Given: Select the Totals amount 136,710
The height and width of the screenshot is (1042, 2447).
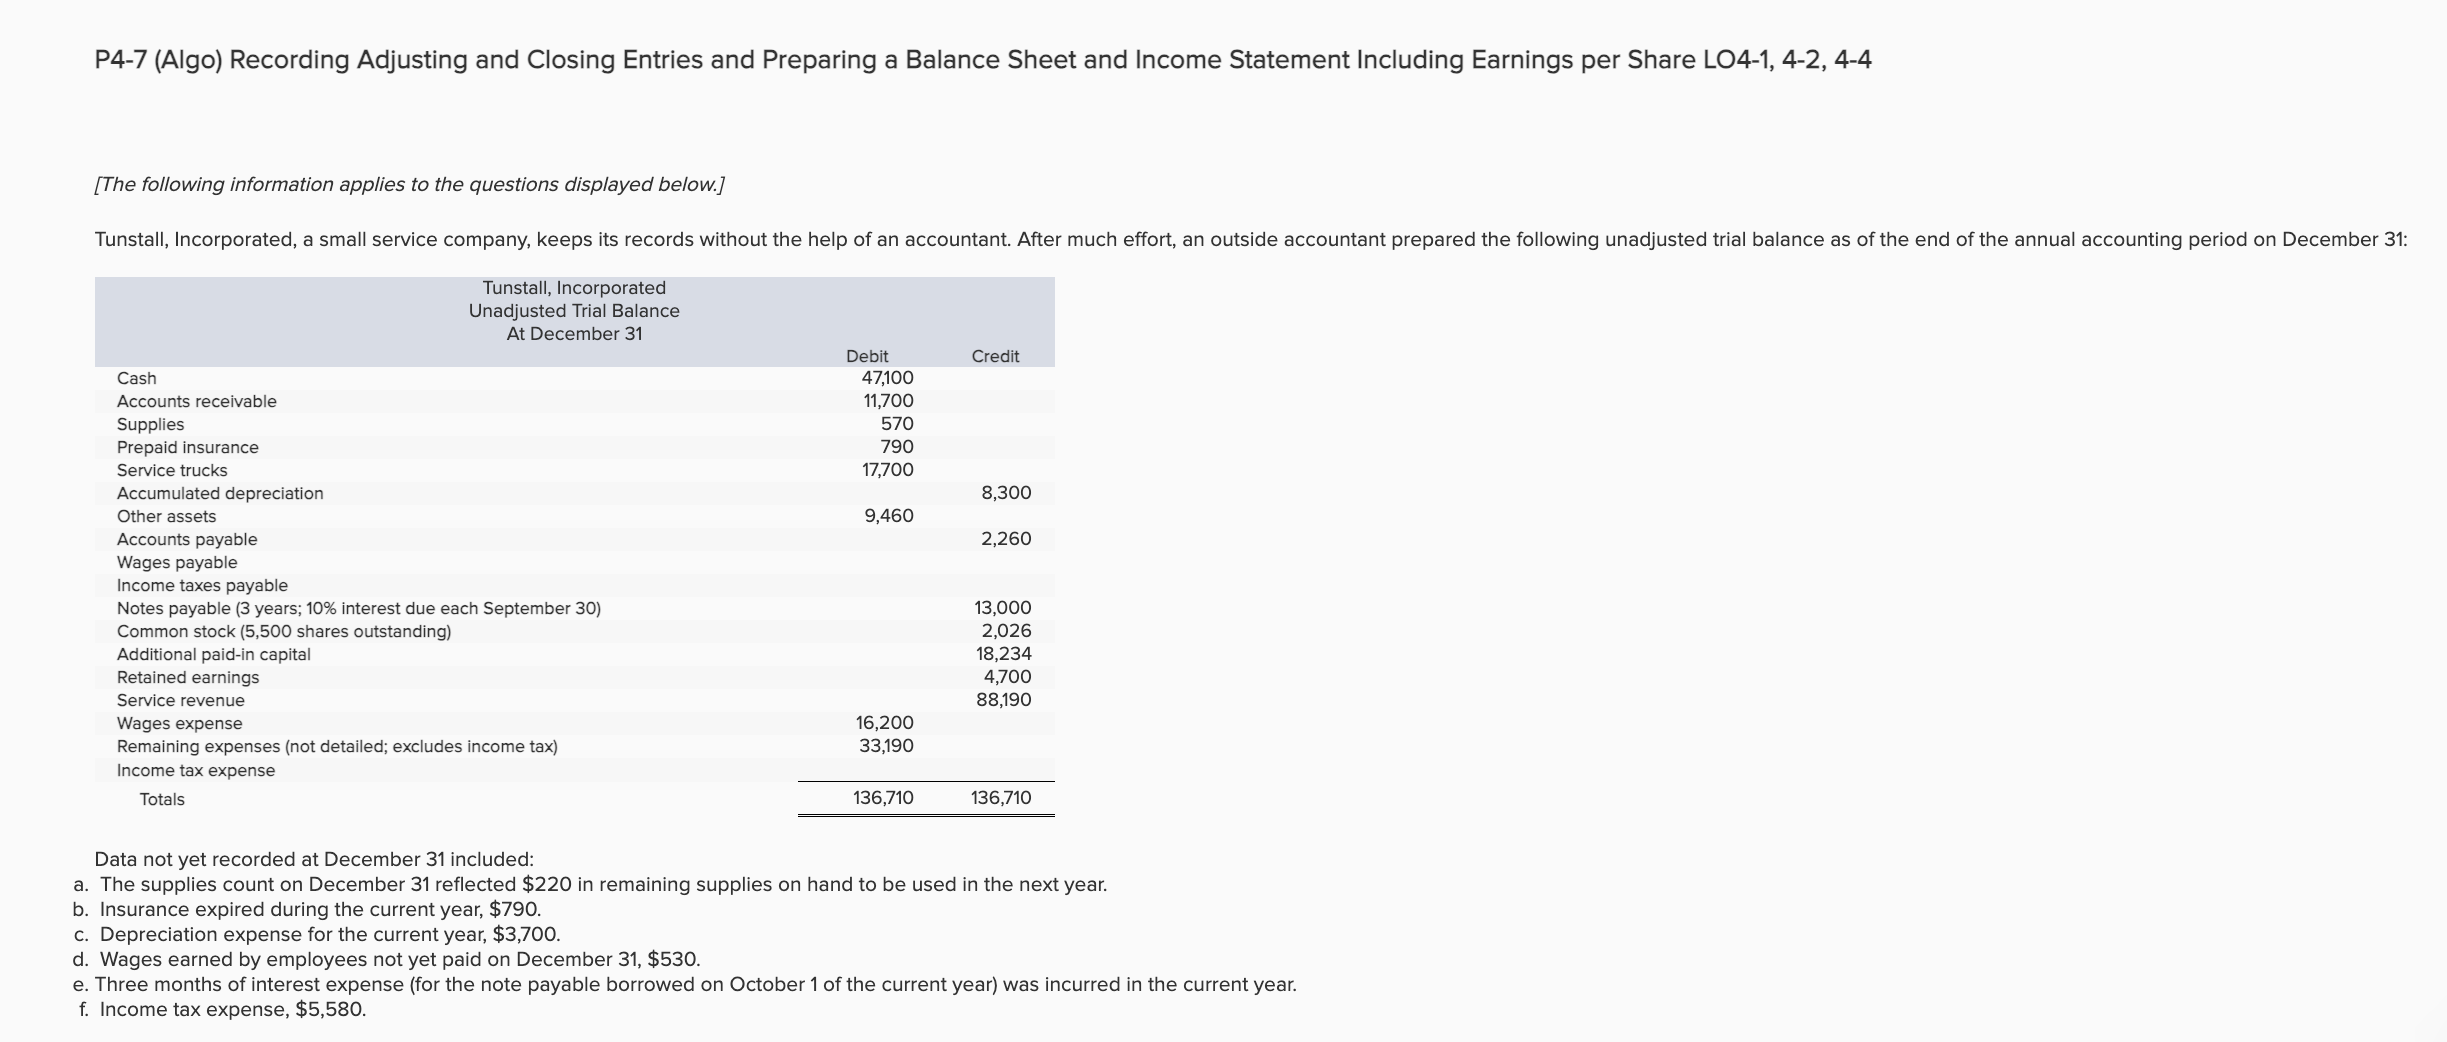Looking at the screenshot, I should pyautogui.click(x=882, y=798).
